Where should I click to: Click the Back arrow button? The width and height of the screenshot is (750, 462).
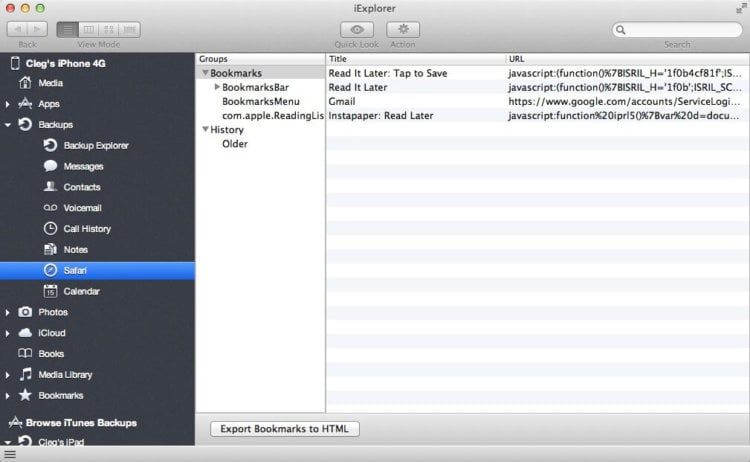(x=17, y=29)
